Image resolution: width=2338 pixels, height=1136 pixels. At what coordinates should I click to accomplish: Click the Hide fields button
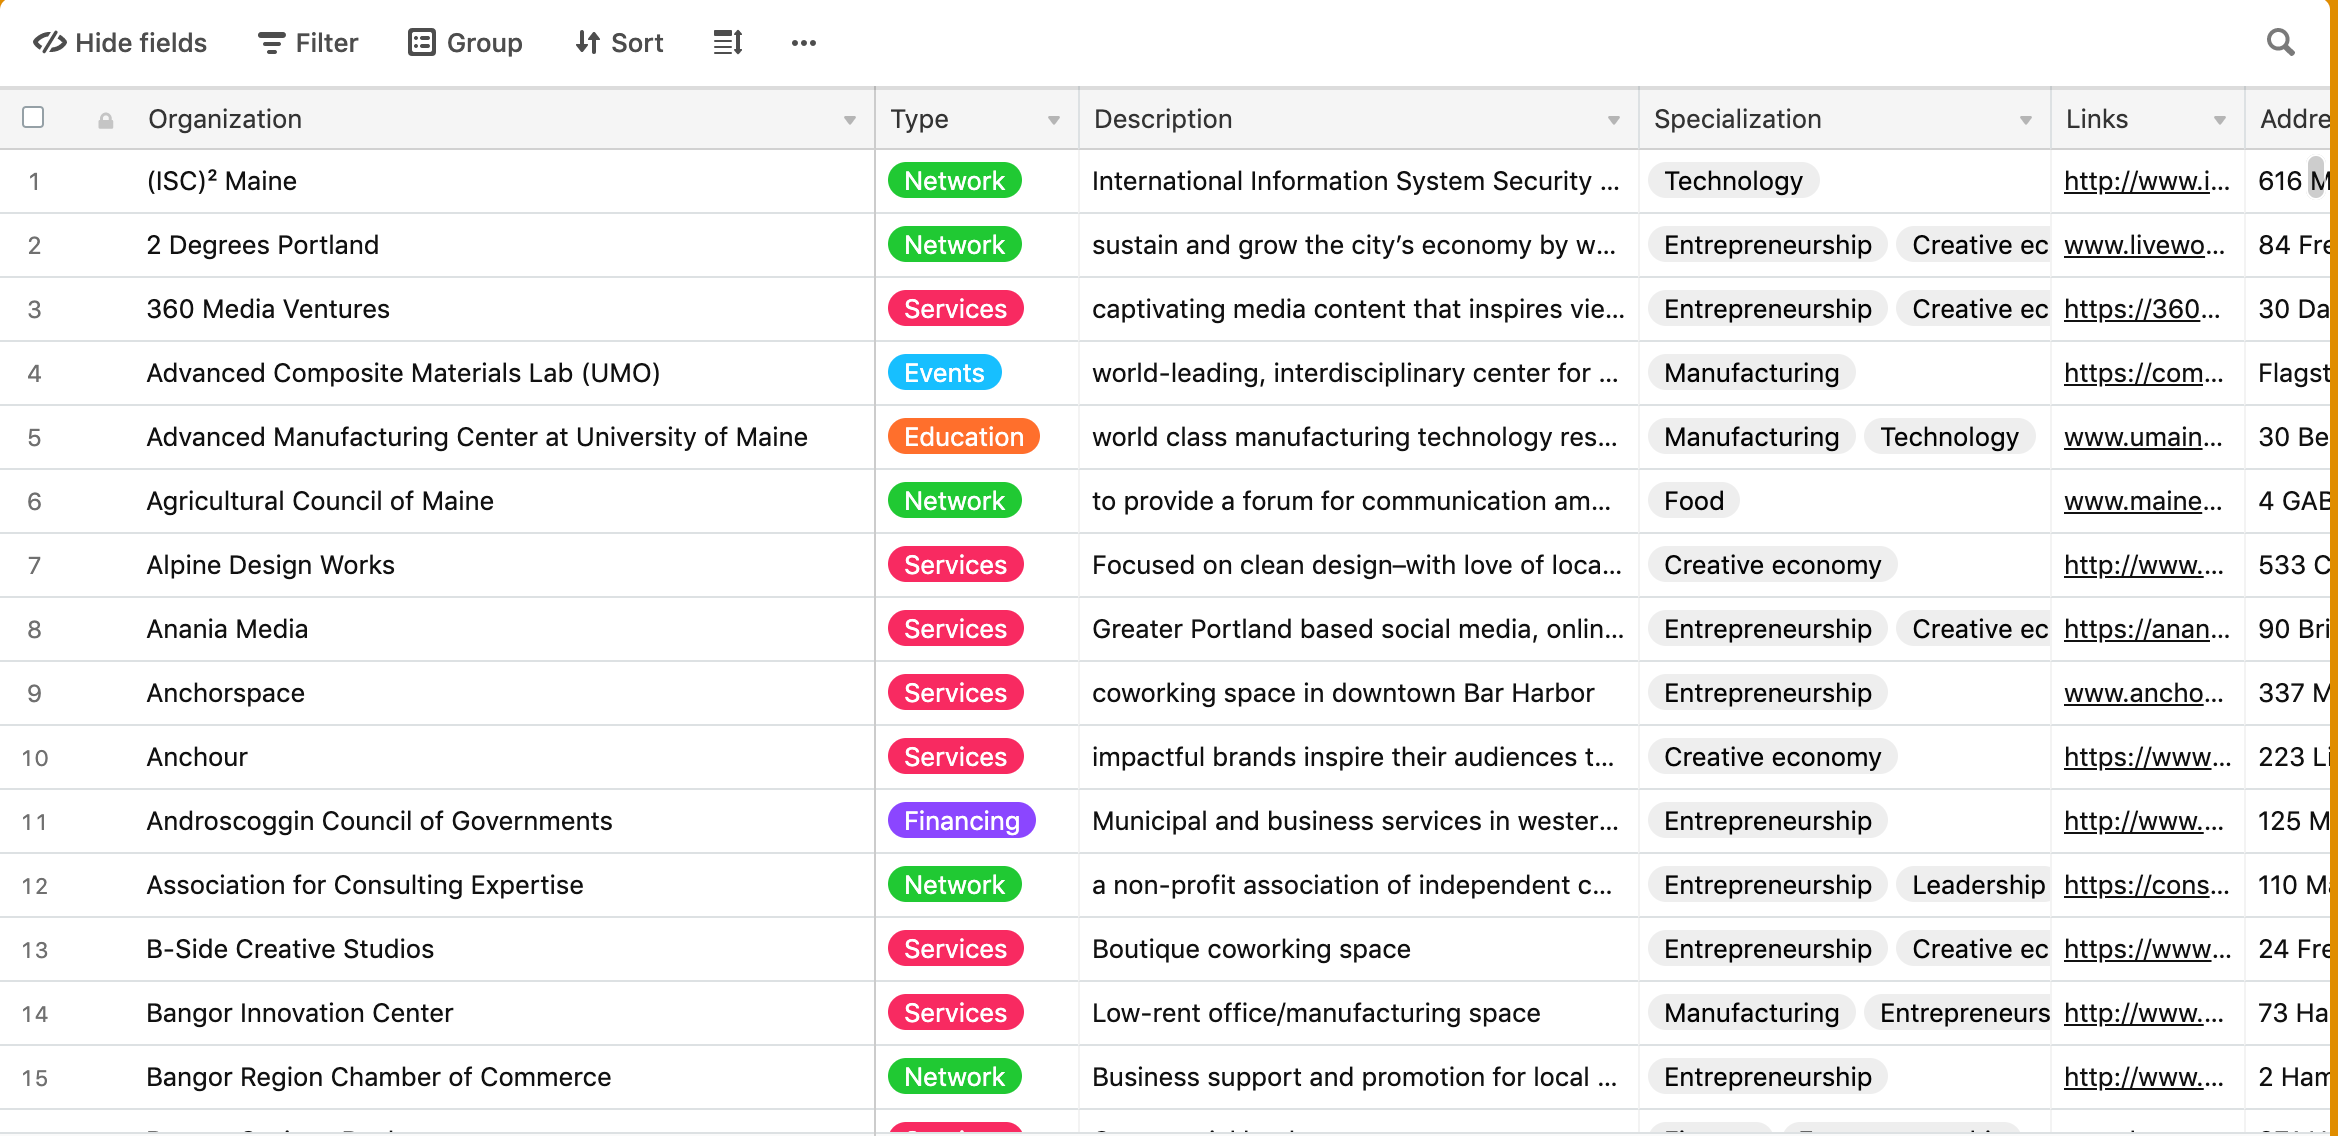(x=120, y=43)
